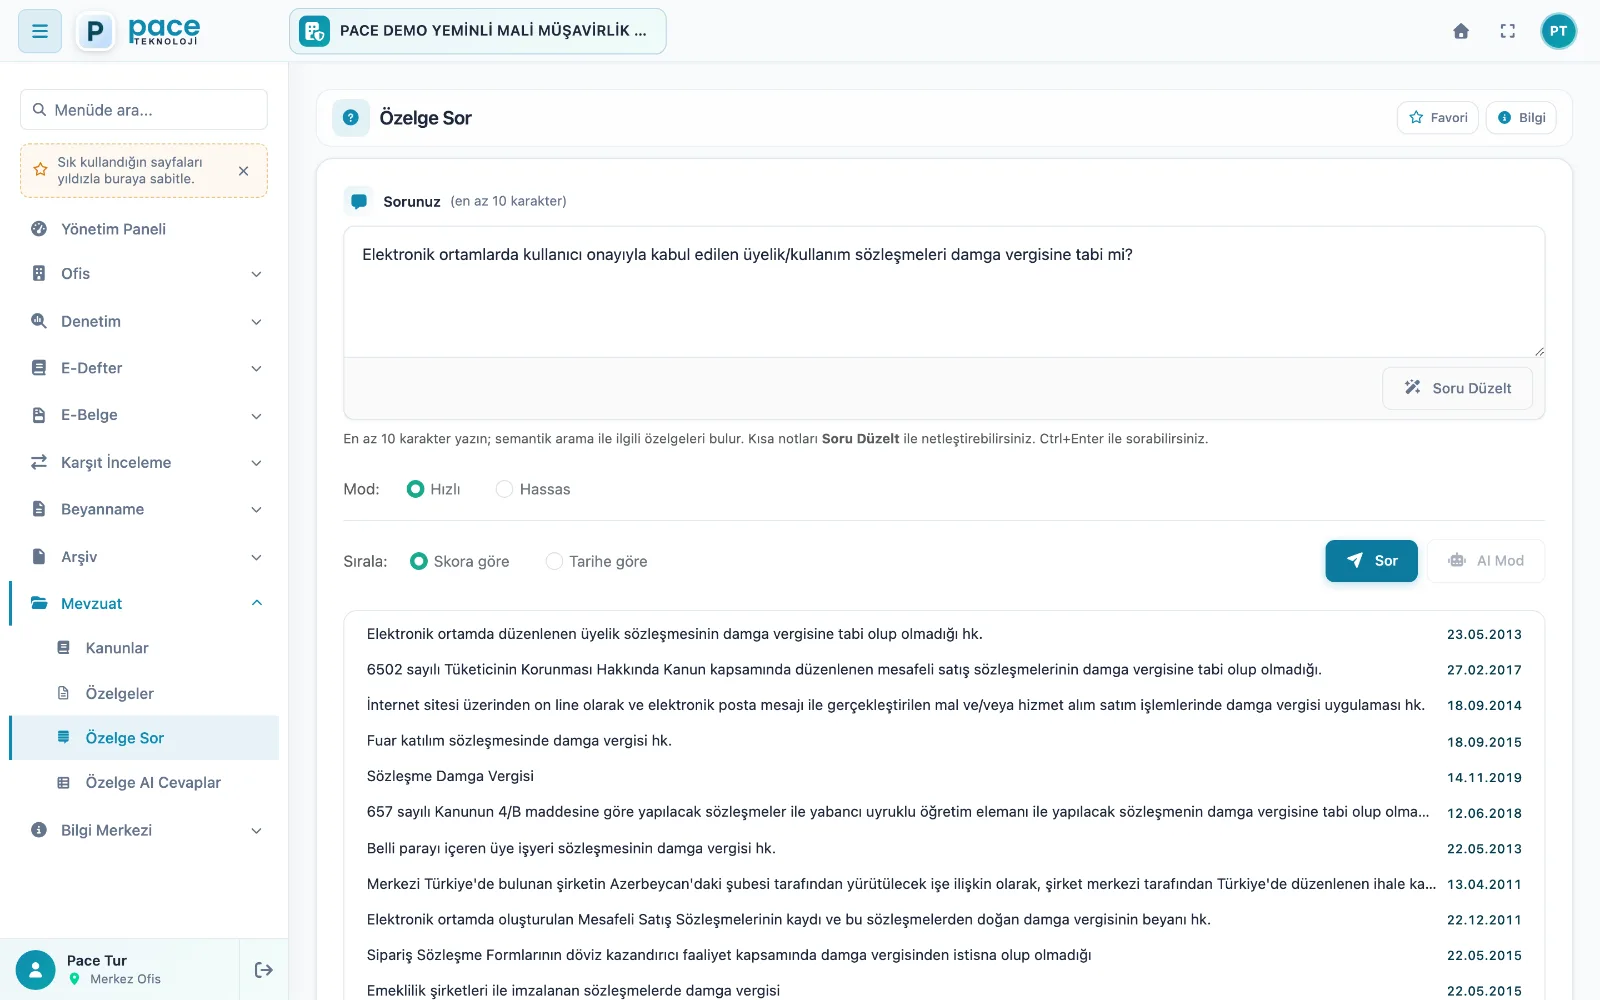The height and width of the screenshot is (1000, 1600).
Task: Click the Yönetim Paneli dashboard icon
Action: pos(39,229)
